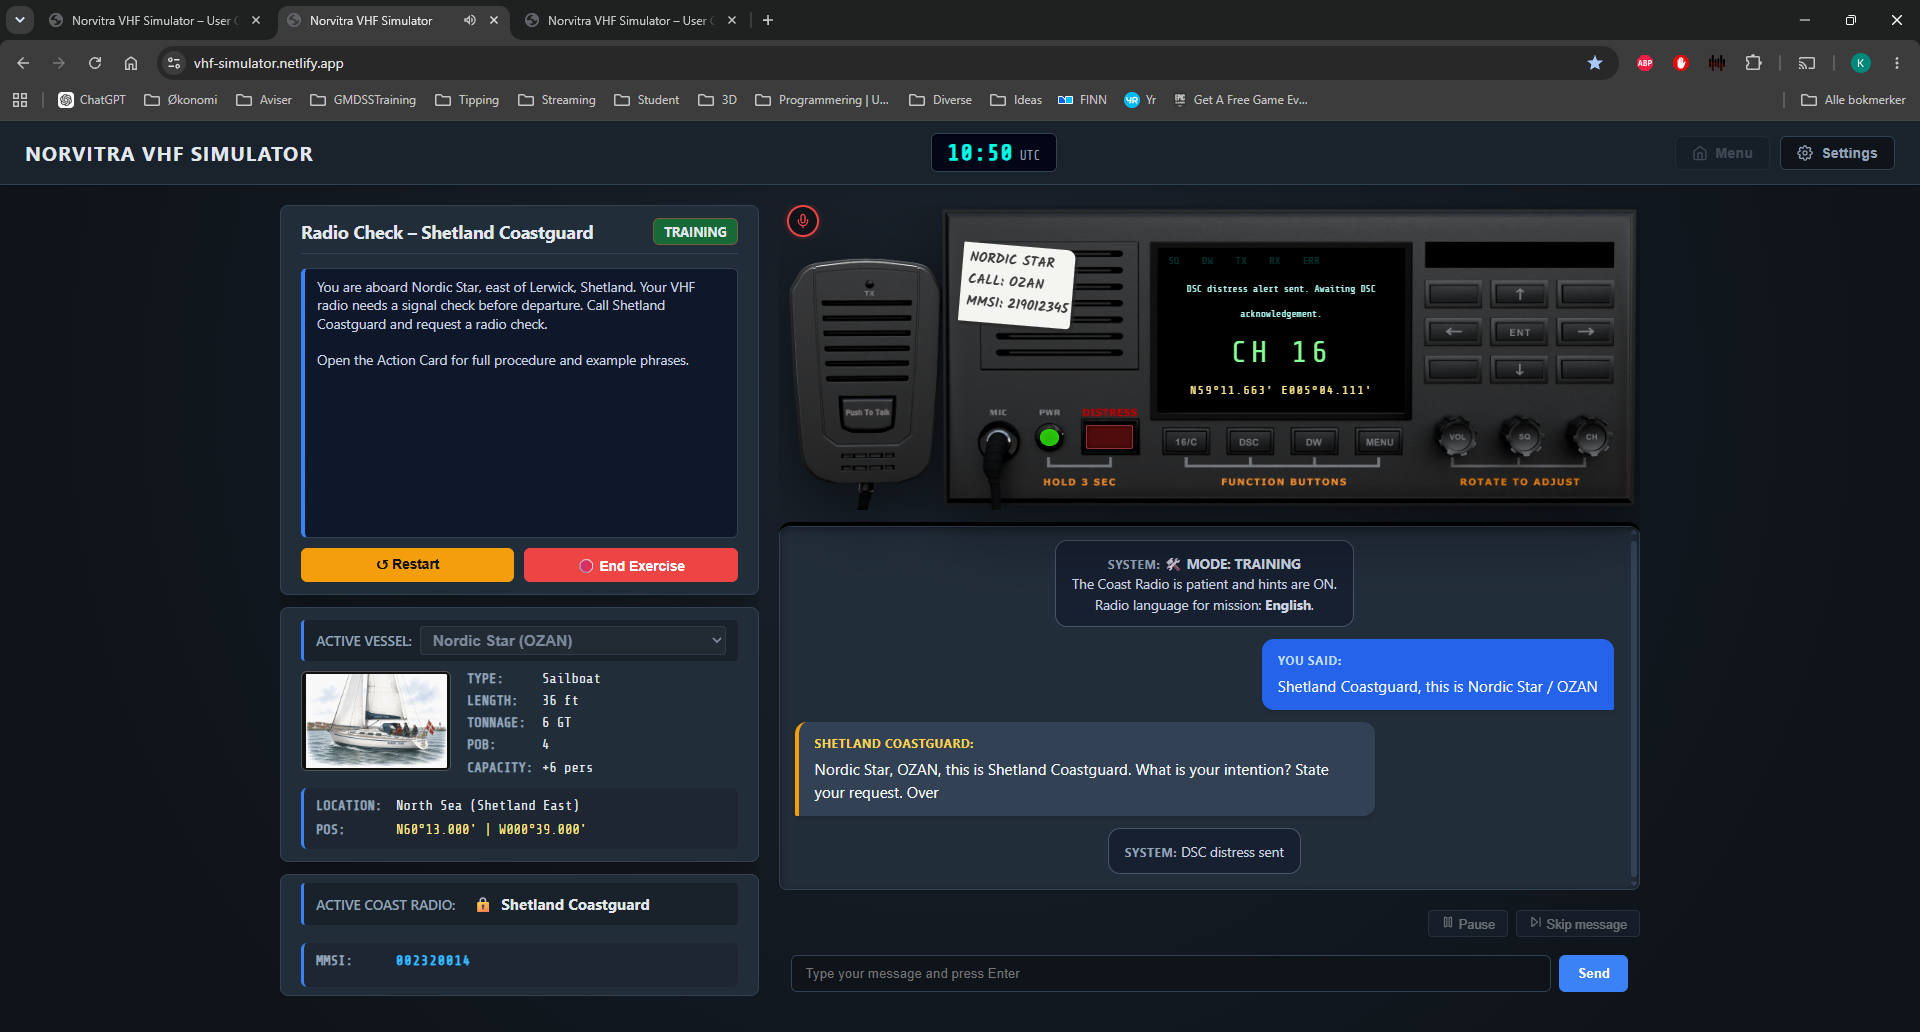This screenshot has width=1920, height=1032.
Task: Click the down arrow key on radio keypad
Action: pos(1520,369)
